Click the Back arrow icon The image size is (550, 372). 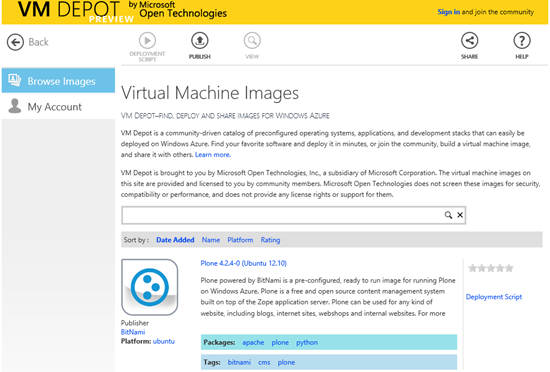pyautogui.click(x=15, y=42)
